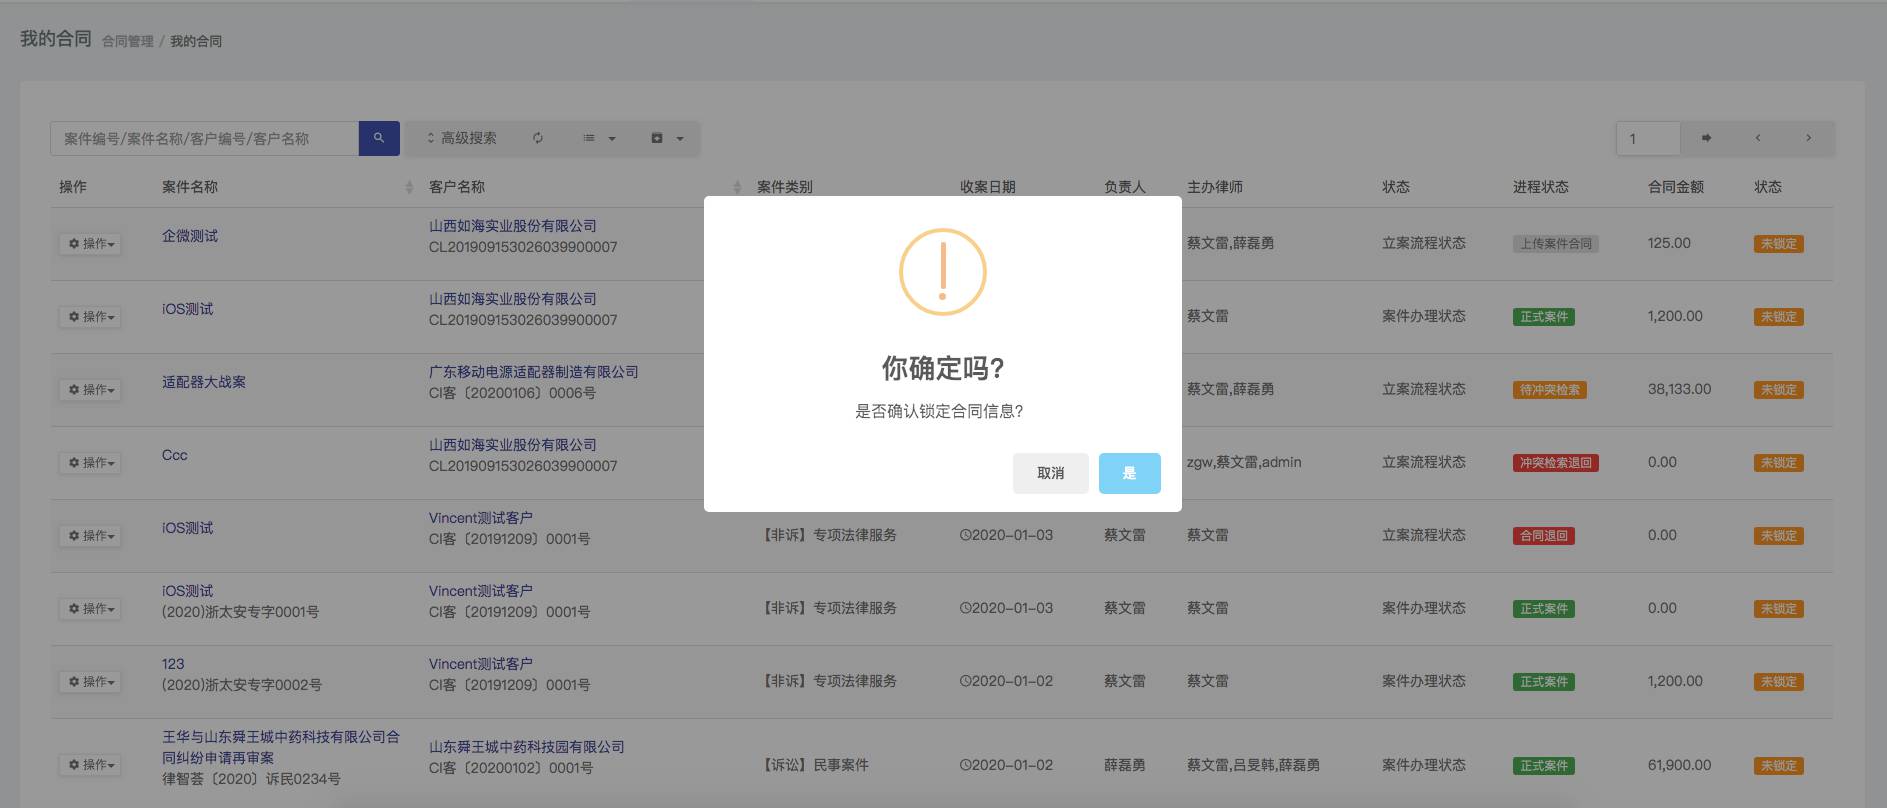This screenshot has height=808, width=1887.
Task: Sort by 客户名称 column sort arrows
Action: point(737,187)
